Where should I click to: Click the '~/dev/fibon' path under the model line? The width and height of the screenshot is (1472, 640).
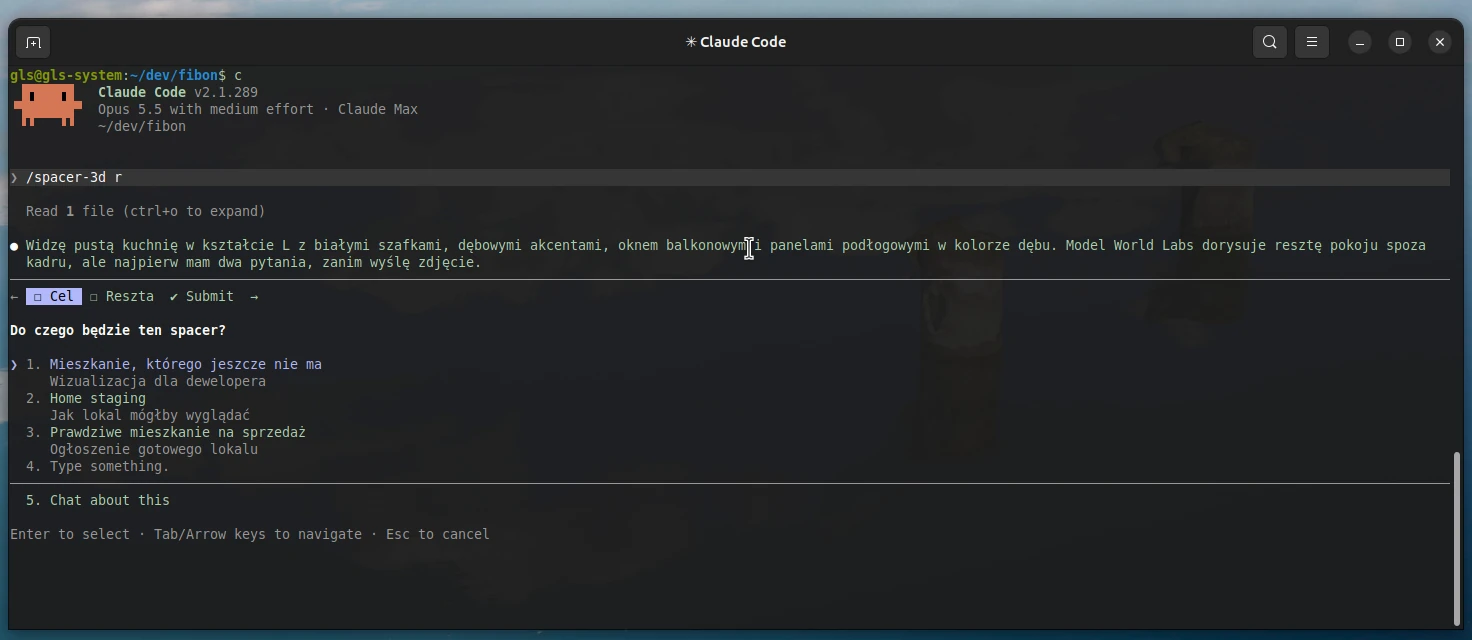click(x=142, y=127)
